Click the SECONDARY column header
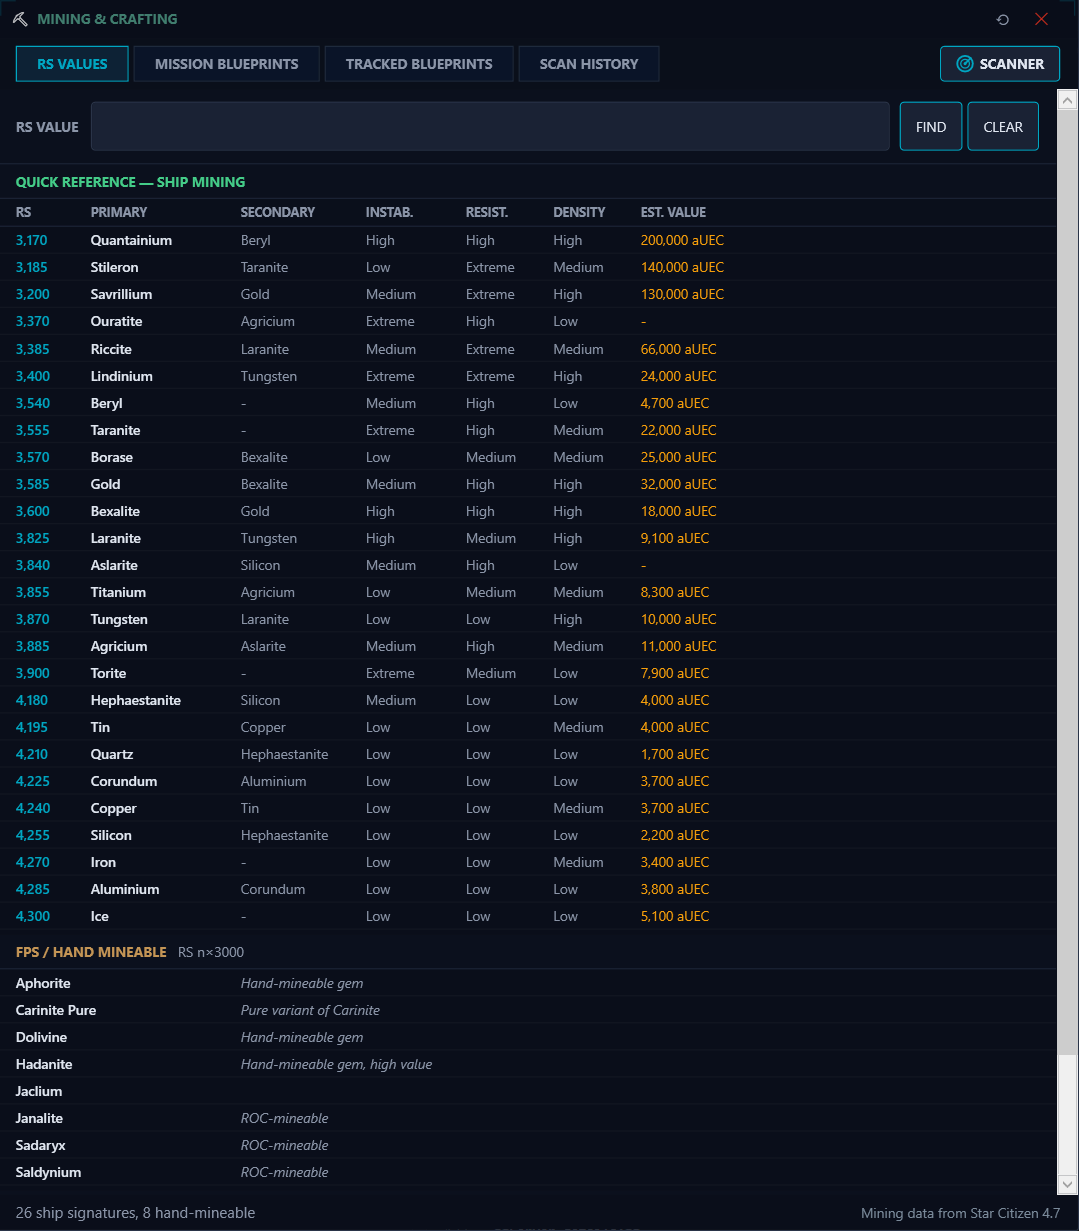This screenshot has width=1079, height=1231. click(x=278, y=212)
